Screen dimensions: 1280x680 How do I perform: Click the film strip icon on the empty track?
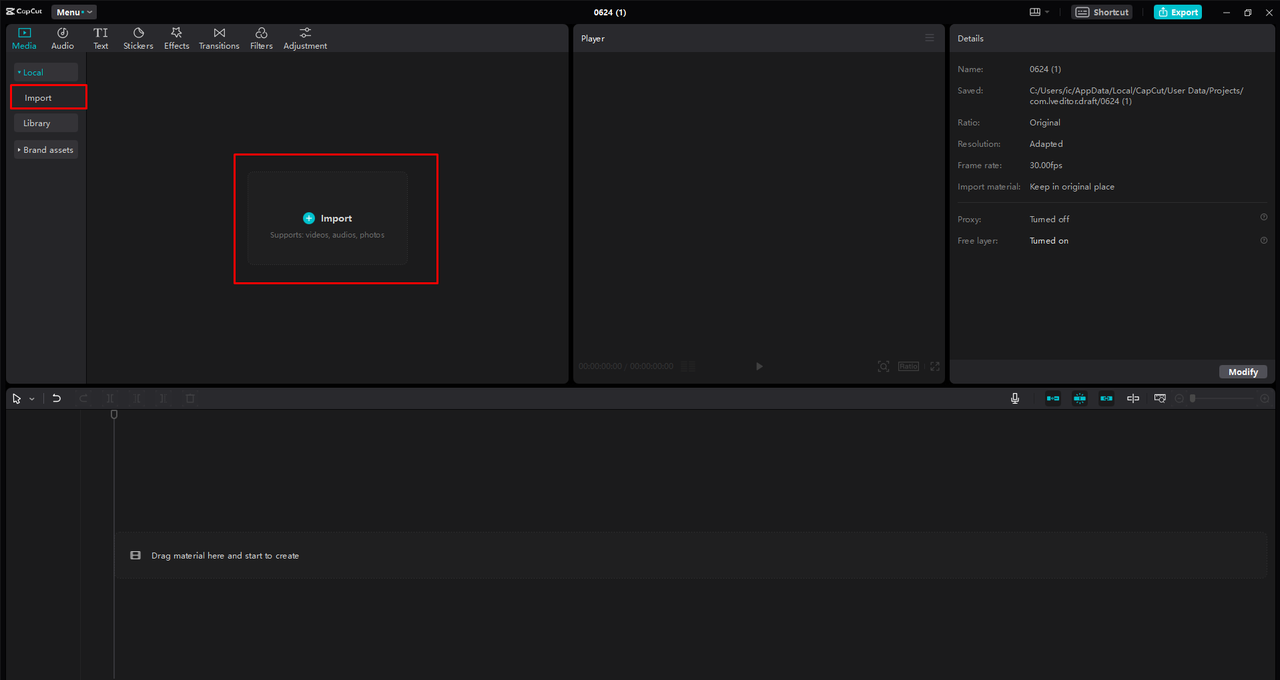pos(135,555)
